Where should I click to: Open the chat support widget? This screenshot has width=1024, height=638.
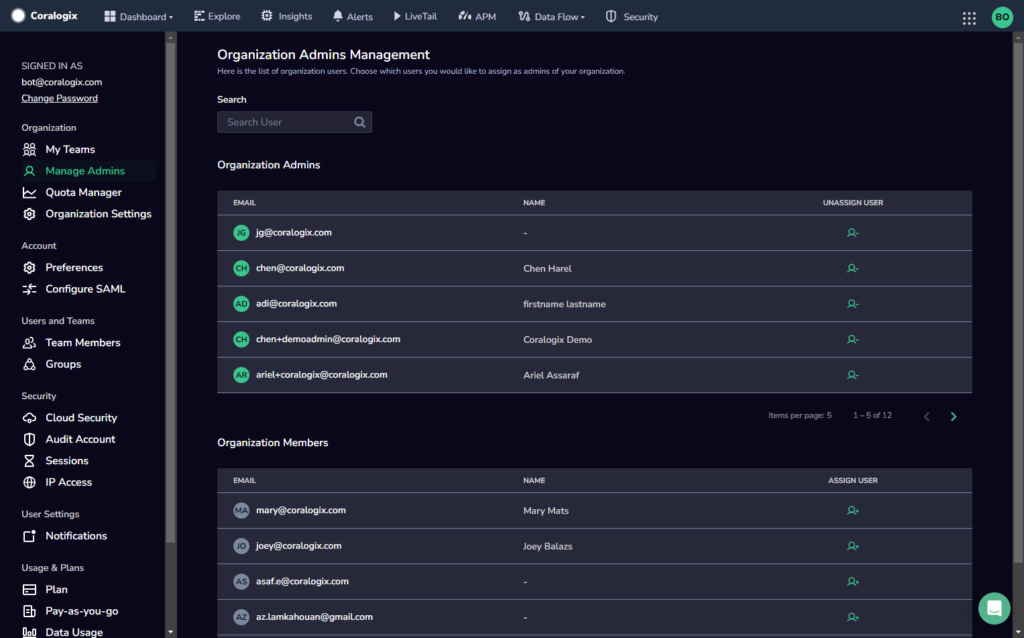(994, 609)
